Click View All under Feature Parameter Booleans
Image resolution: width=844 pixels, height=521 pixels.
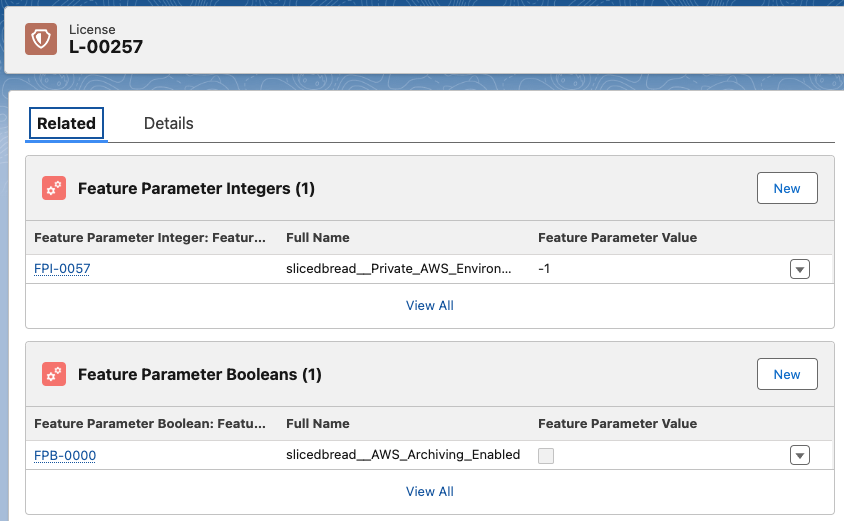click(430, 491)
